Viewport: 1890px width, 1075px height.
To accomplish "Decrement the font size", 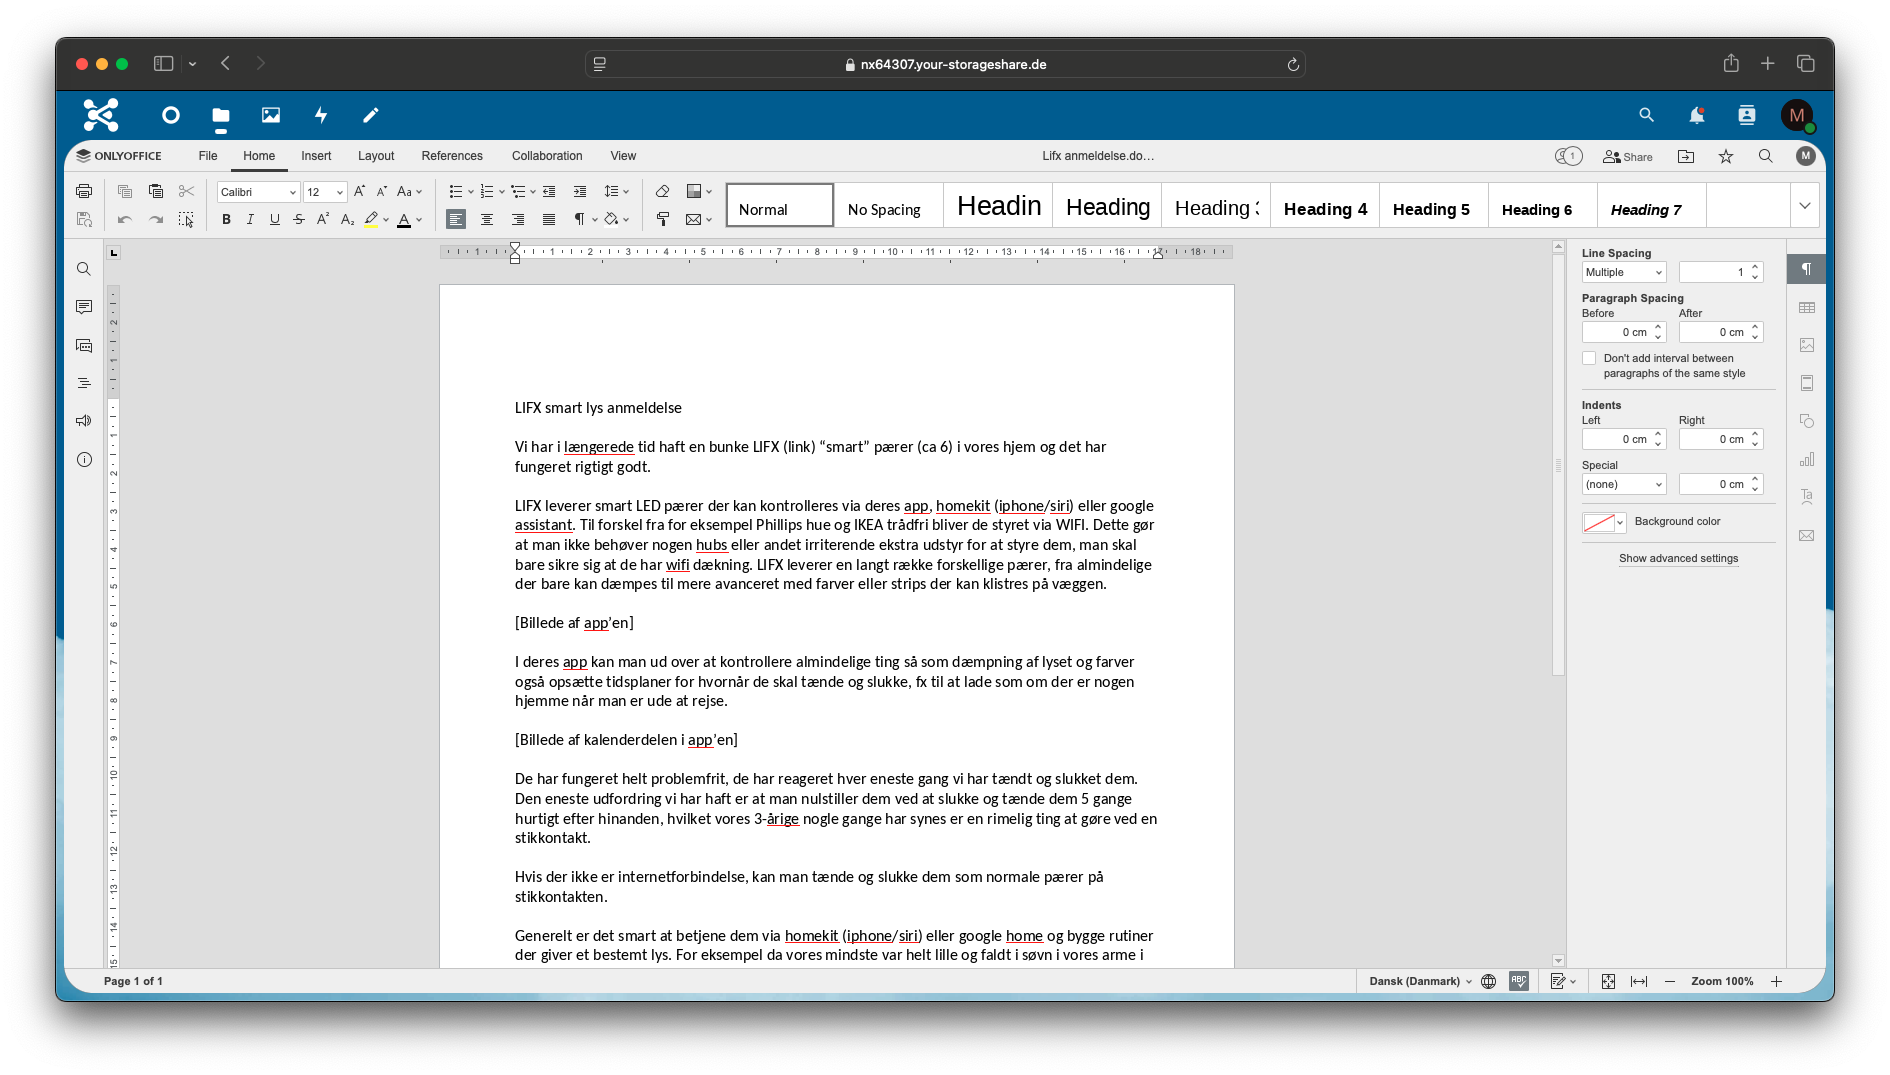I will pos(382,191).
